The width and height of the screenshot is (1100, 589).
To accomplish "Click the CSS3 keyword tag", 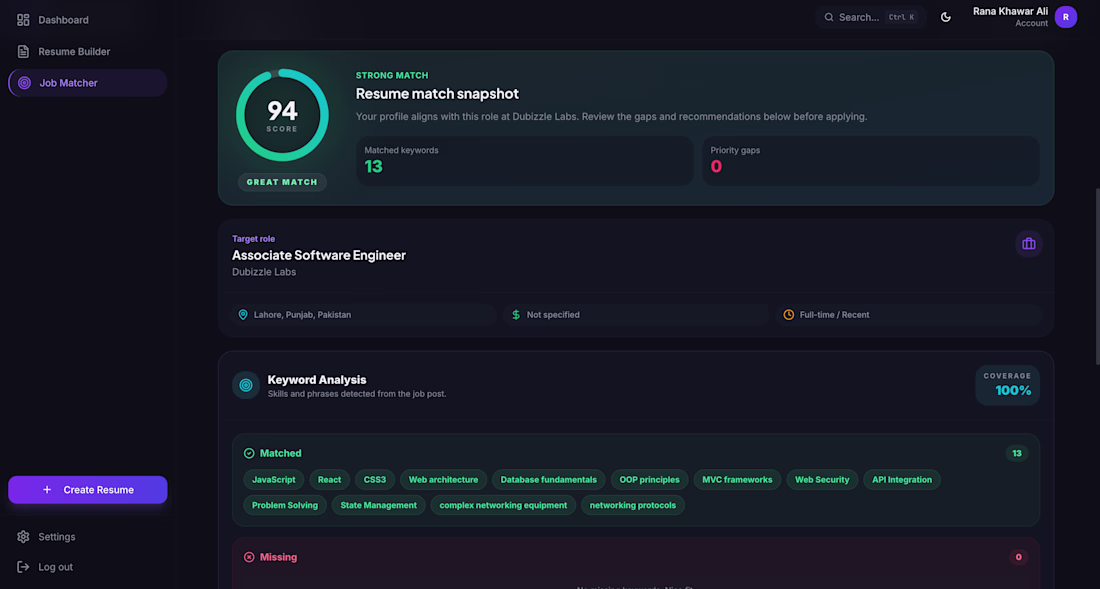I will point(375,480).
